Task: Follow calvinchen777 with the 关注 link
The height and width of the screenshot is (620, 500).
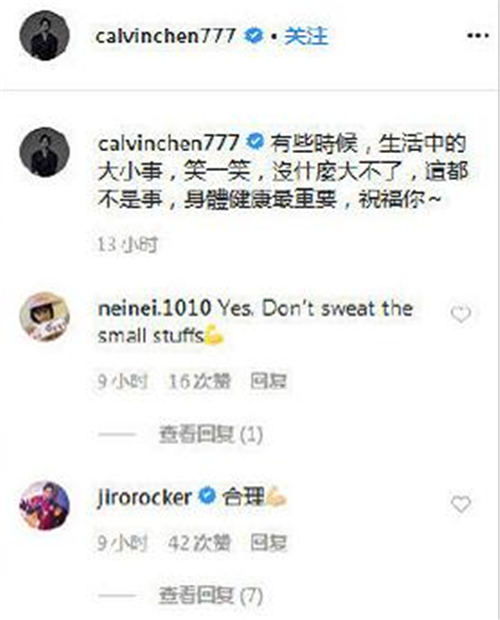Action: (306, 36)
